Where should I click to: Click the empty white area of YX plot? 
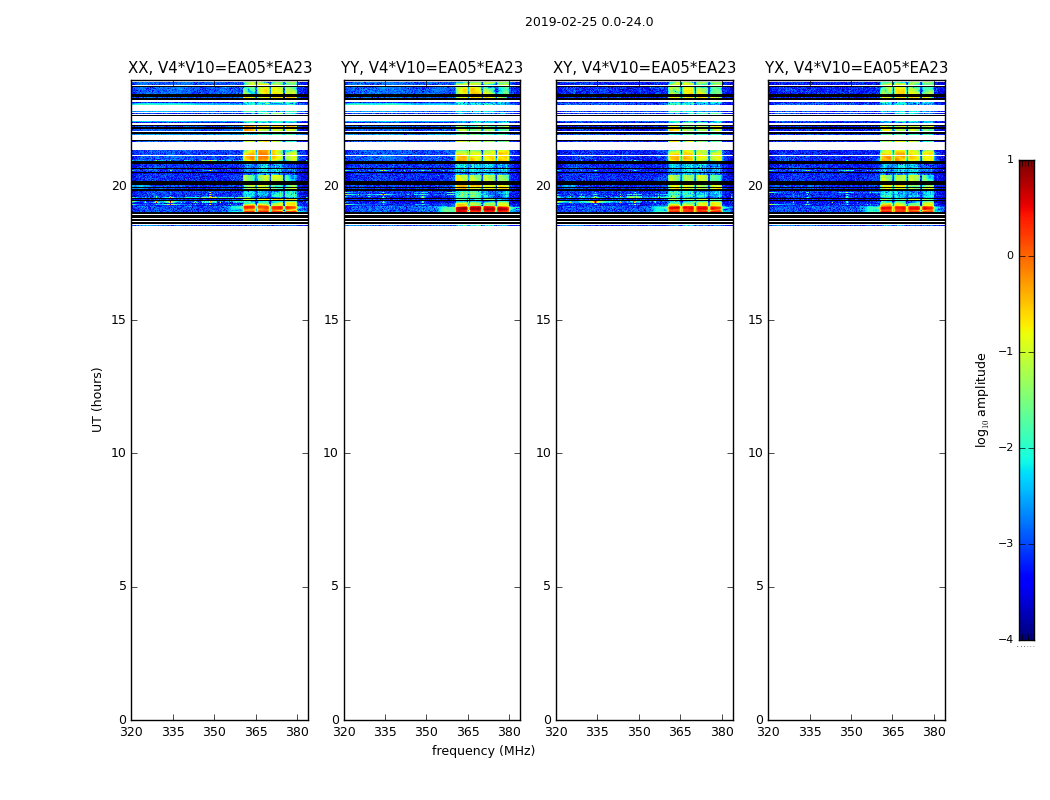tap(856, 450)
